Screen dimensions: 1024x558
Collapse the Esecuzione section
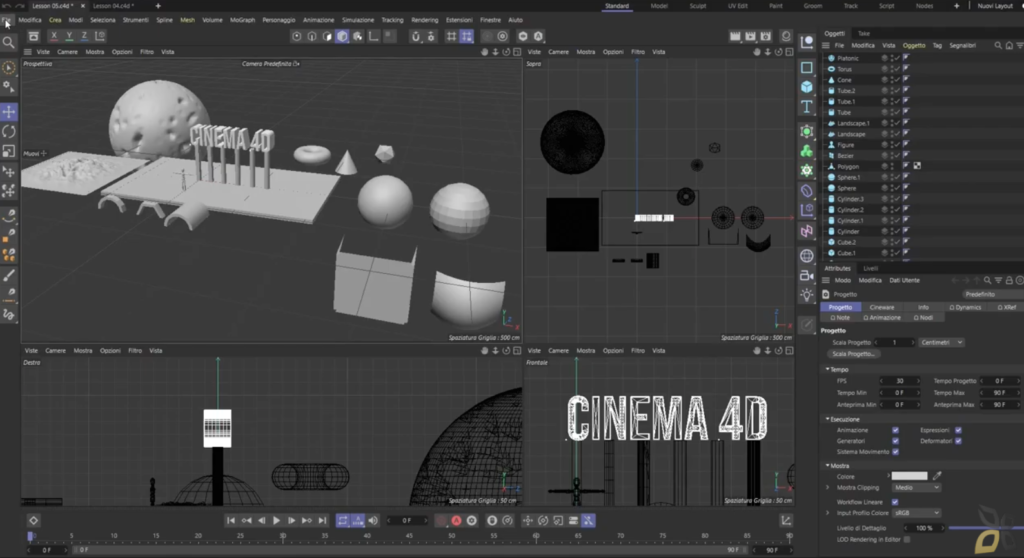point(827,419)
